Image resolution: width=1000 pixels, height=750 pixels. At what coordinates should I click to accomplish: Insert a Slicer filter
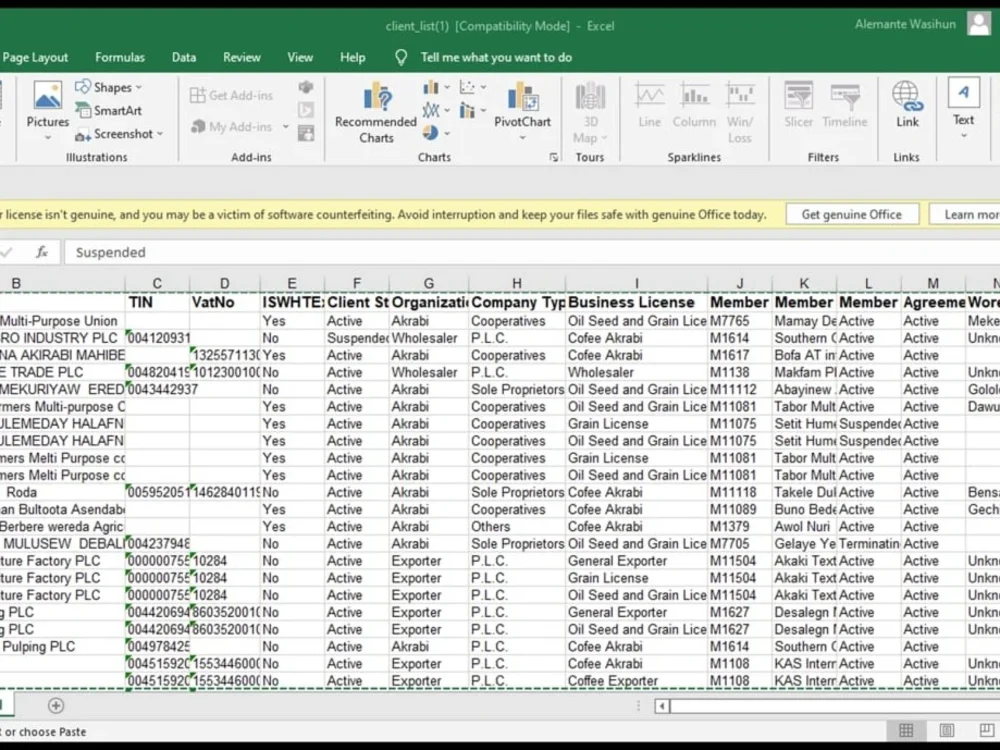point(798,106)
